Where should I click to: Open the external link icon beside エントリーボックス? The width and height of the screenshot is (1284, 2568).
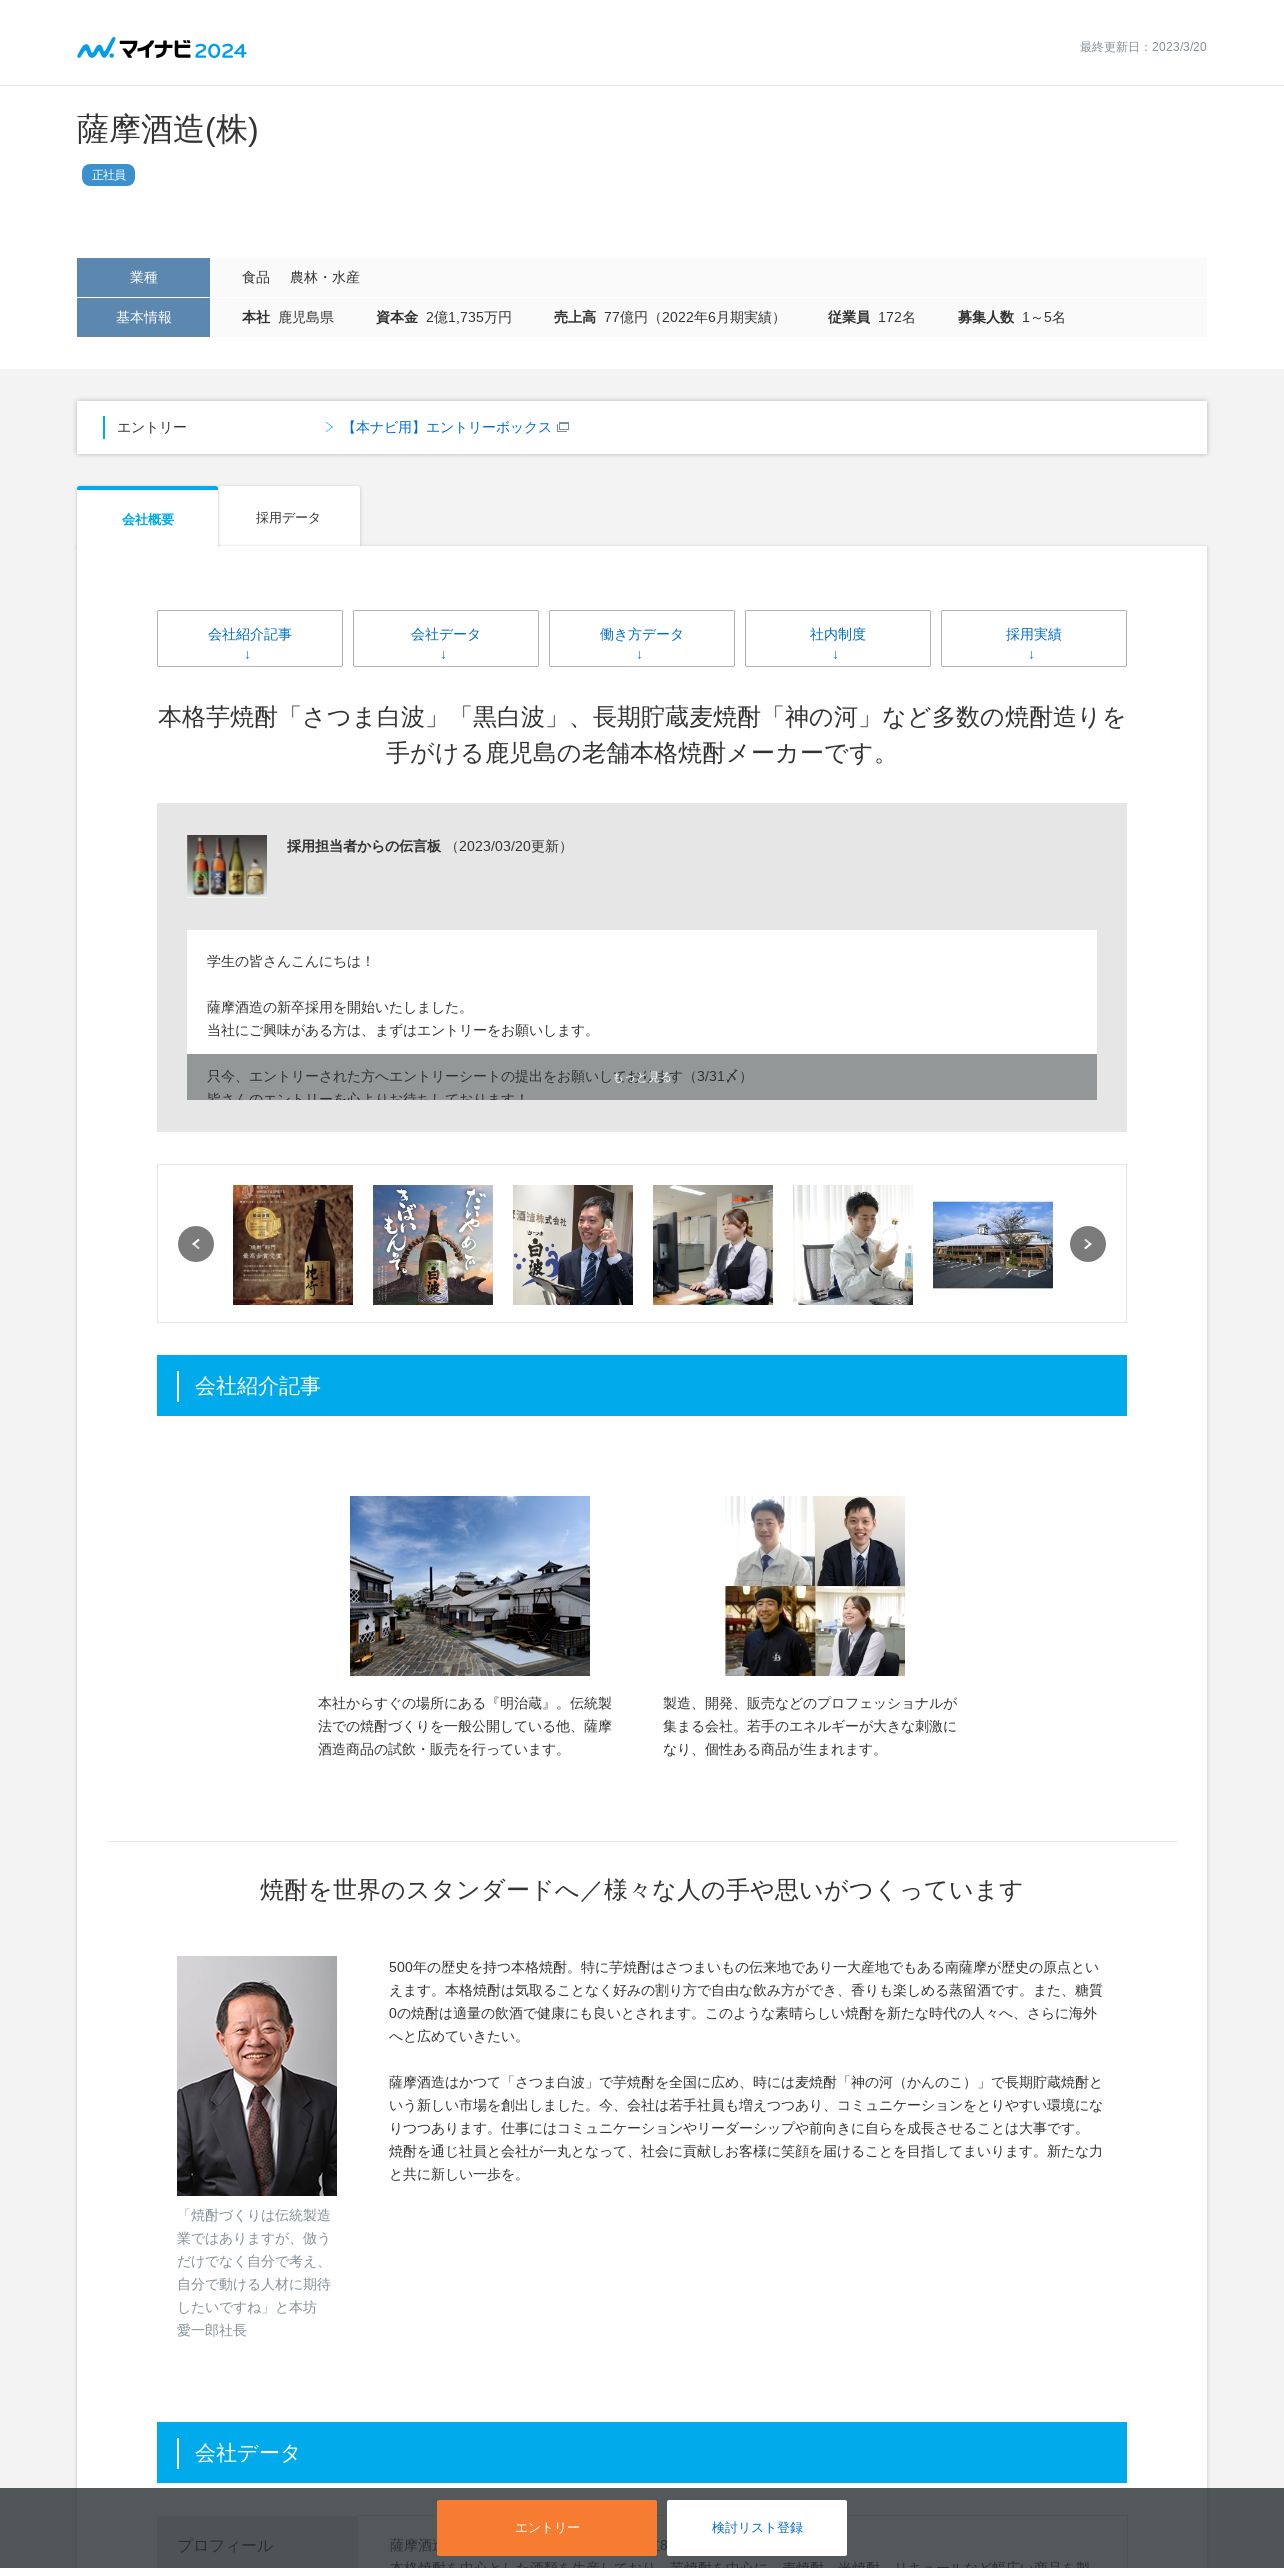coord(563,427)
